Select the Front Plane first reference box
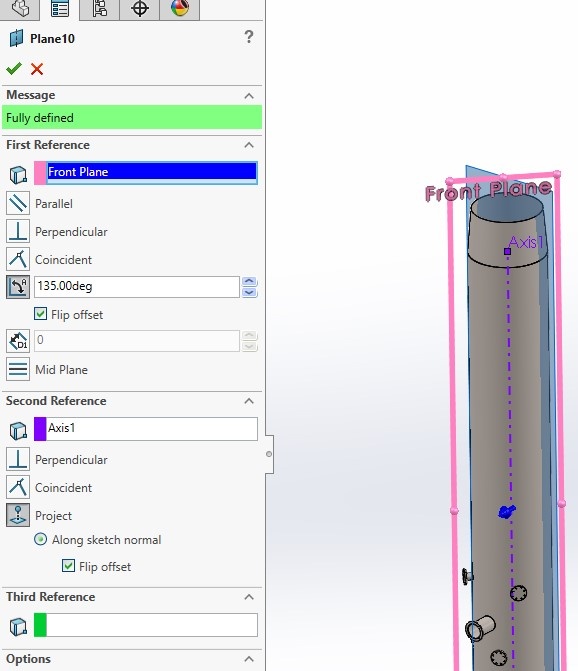 click(151, 172)
